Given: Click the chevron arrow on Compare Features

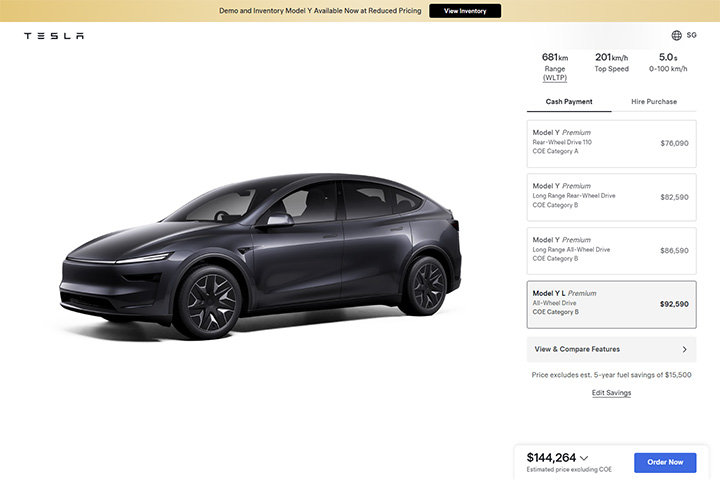Looking at the screenshot, I should [x=685, y=349].
